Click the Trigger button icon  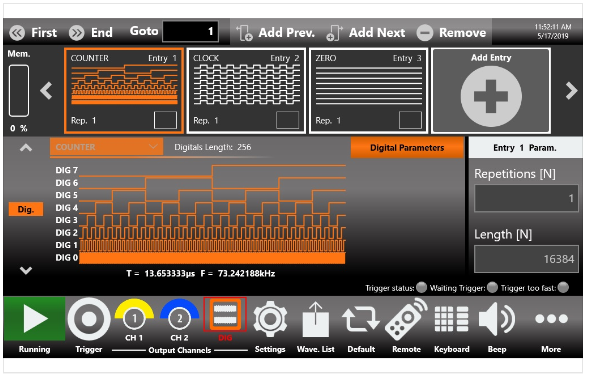[x=89, y=319]
